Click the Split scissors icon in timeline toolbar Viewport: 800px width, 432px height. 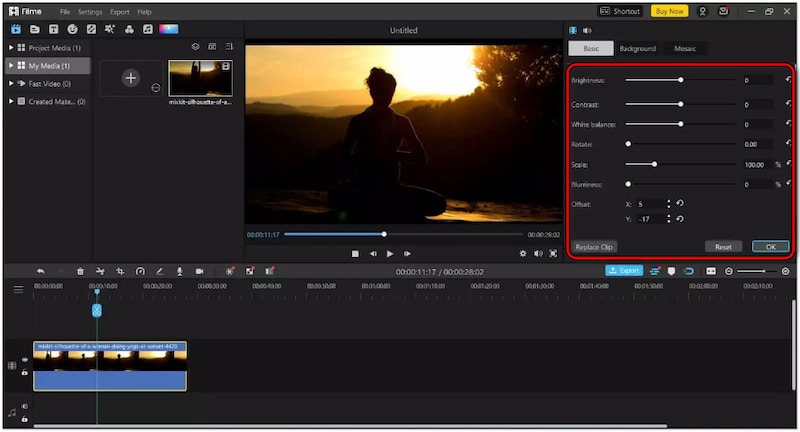click(x=100, y=271)
